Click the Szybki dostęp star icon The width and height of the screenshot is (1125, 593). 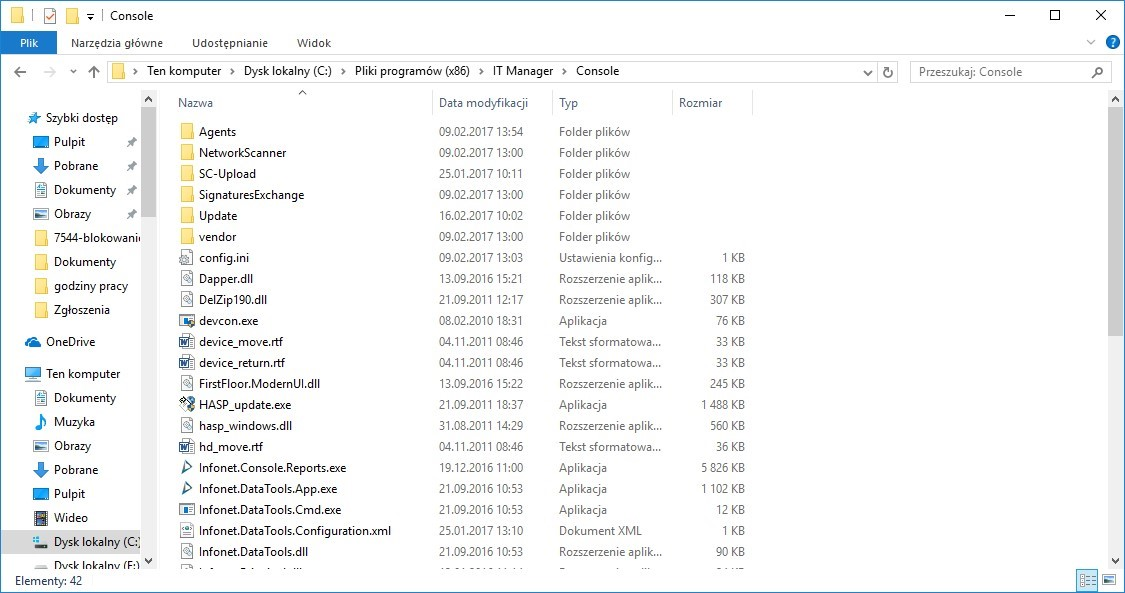34,118
